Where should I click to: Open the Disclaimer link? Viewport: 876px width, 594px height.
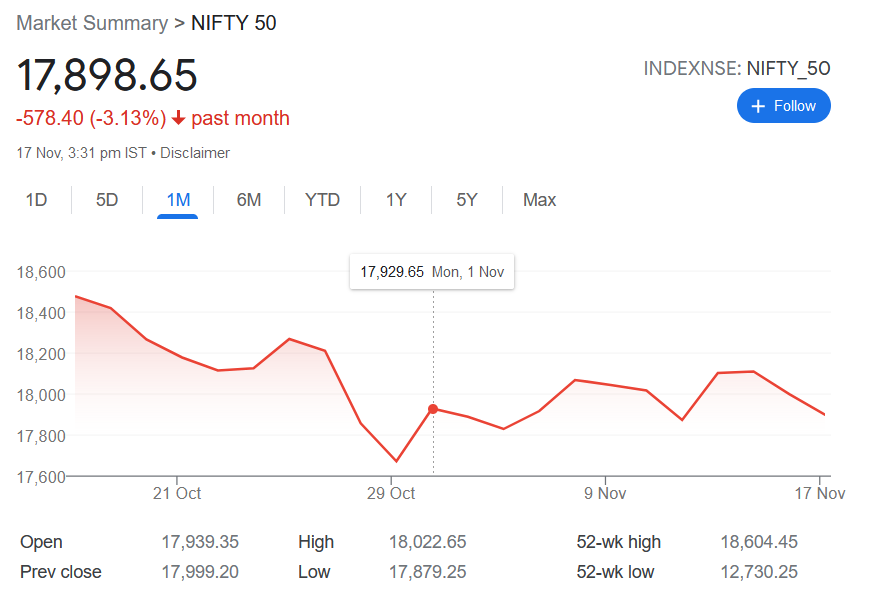point(195,153)
